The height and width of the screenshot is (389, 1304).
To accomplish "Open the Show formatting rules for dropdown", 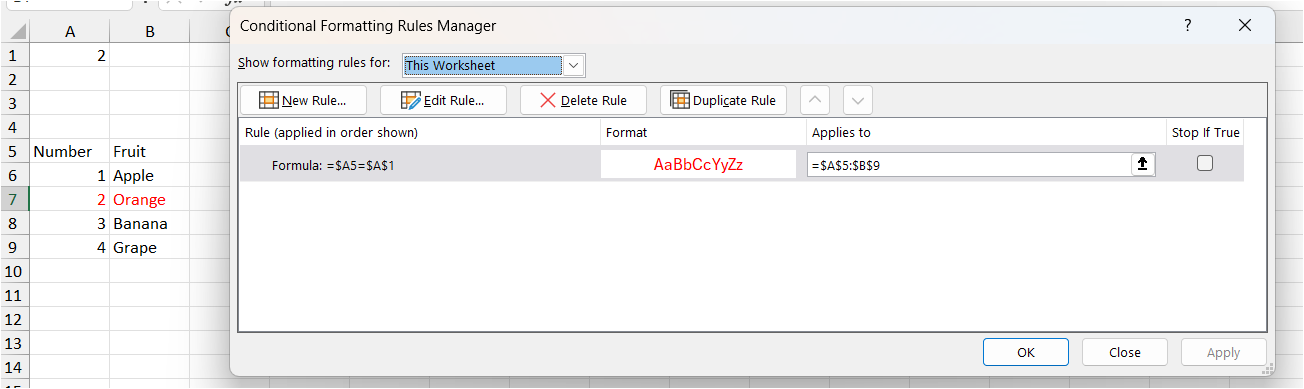I will pos(574,66).
